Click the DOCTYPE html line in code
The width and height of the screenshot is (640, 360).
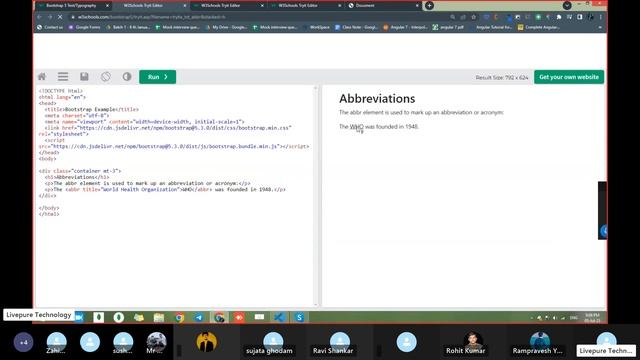pos(61,91)
